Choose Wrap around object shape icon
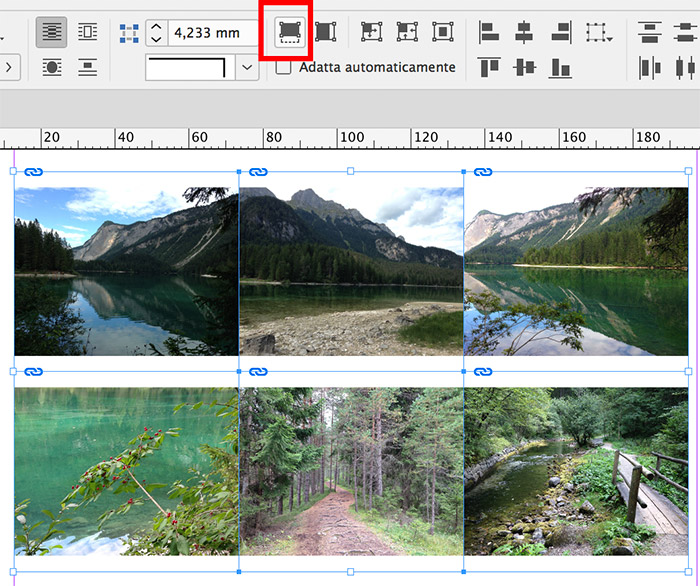Image resolution: width=700 pixels, height=586 pixels. tap(52, 68)
